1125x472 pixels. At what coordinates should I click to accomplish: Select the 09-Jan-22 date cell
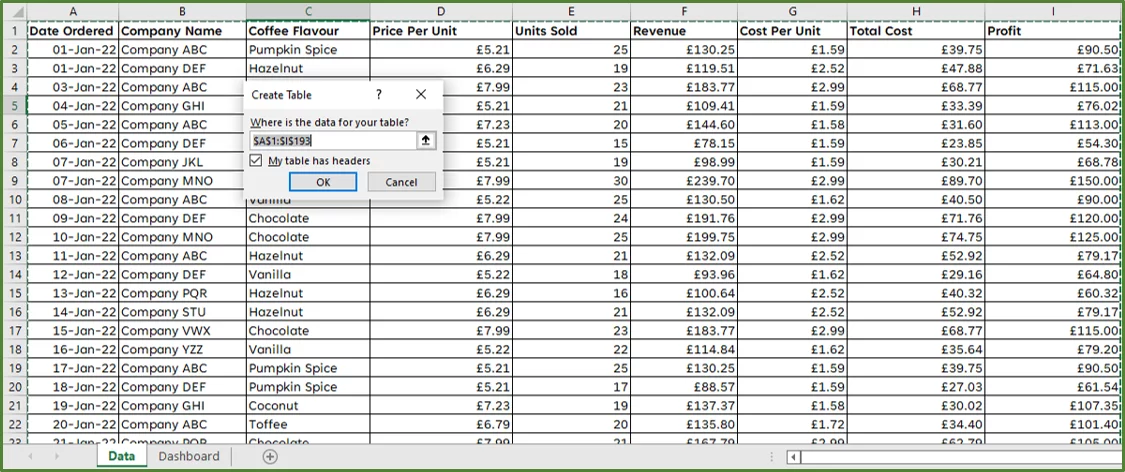click(72, 218)
